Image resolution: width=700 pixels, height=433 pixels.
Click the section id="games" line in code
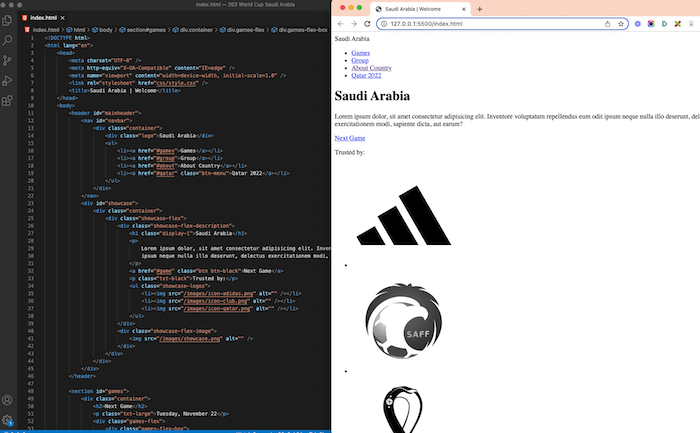pyautogui.click(x=99, y=391)
